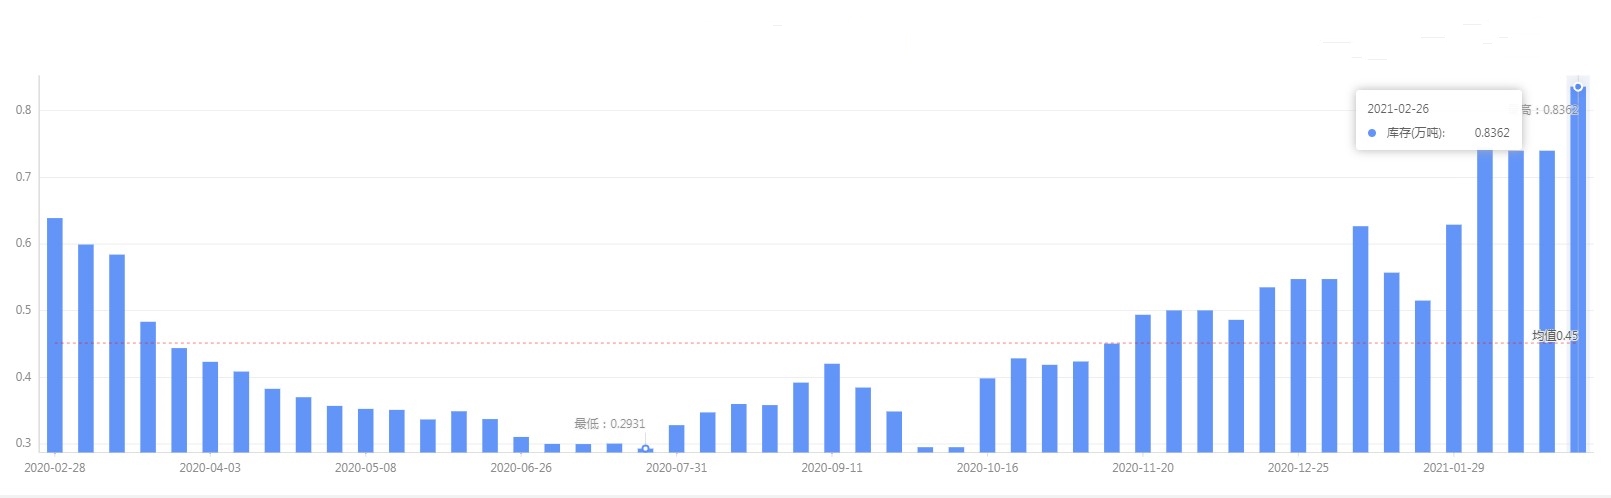Click the lowest-value marker circle below 最低 label
This screenshot has height=498, width=1611.
[x=645, y=449]
